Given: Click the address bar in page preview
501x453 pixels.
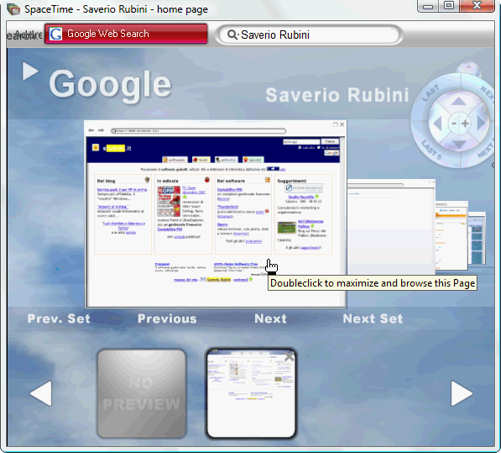Looking at the screenshot, I should pos(199,131).
